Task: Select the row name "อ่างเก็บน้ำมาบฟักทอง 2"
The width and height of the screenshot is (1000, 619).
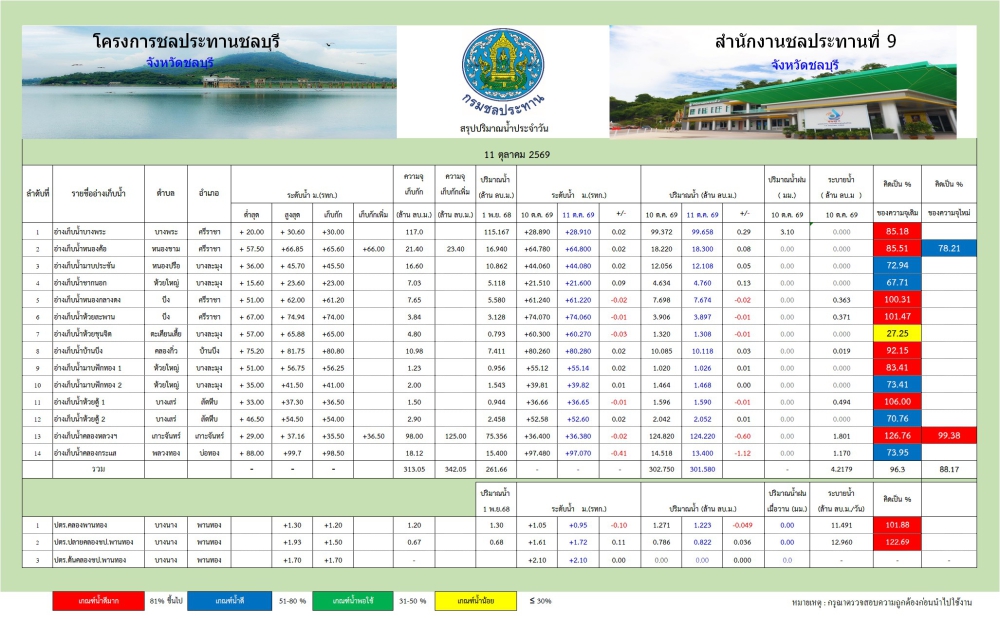Action: tap(87, 385)
